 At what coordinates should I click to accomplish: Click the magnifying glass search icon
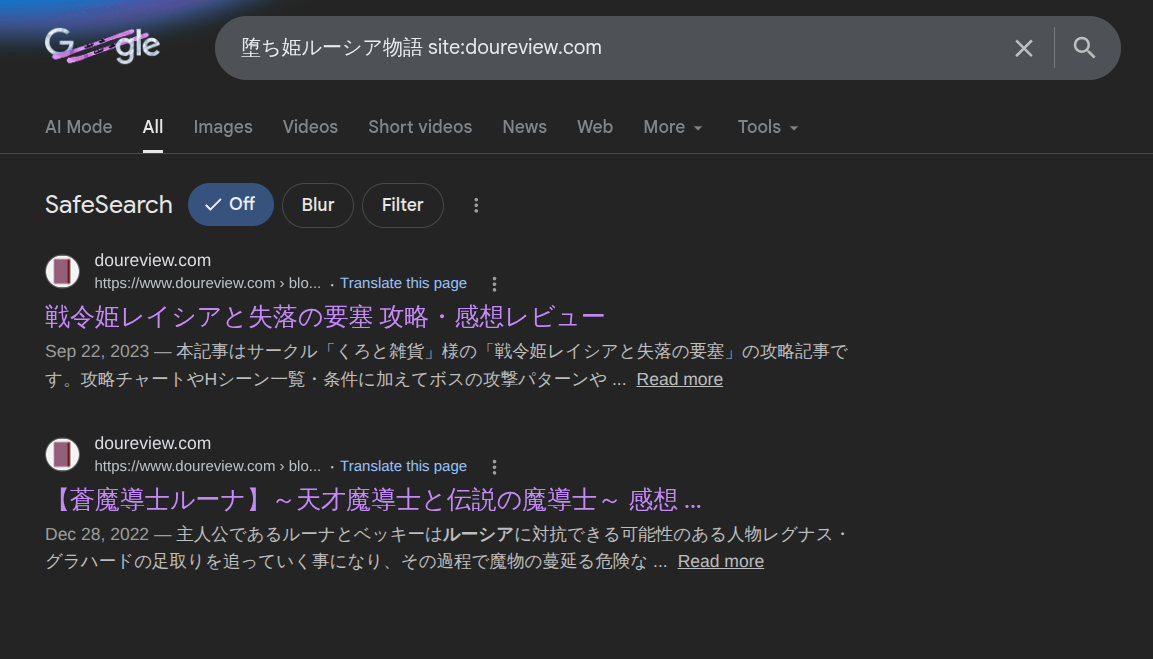1084,48
